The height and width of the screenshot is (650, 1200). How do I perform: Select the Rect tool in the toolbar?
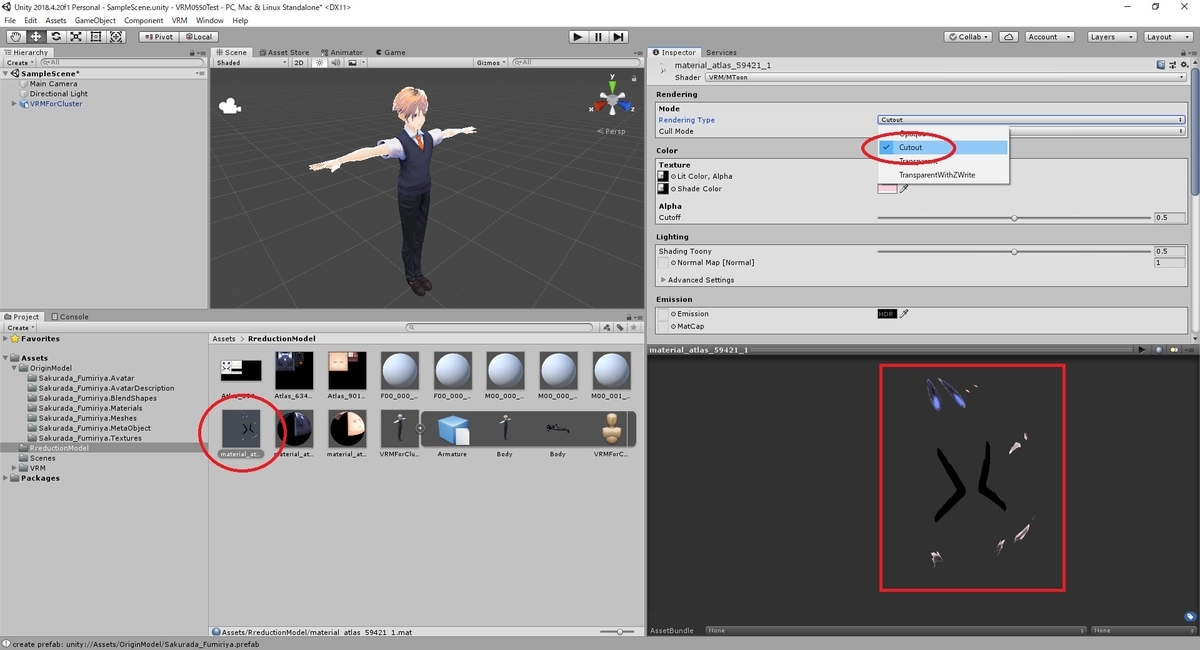[95, 37]
